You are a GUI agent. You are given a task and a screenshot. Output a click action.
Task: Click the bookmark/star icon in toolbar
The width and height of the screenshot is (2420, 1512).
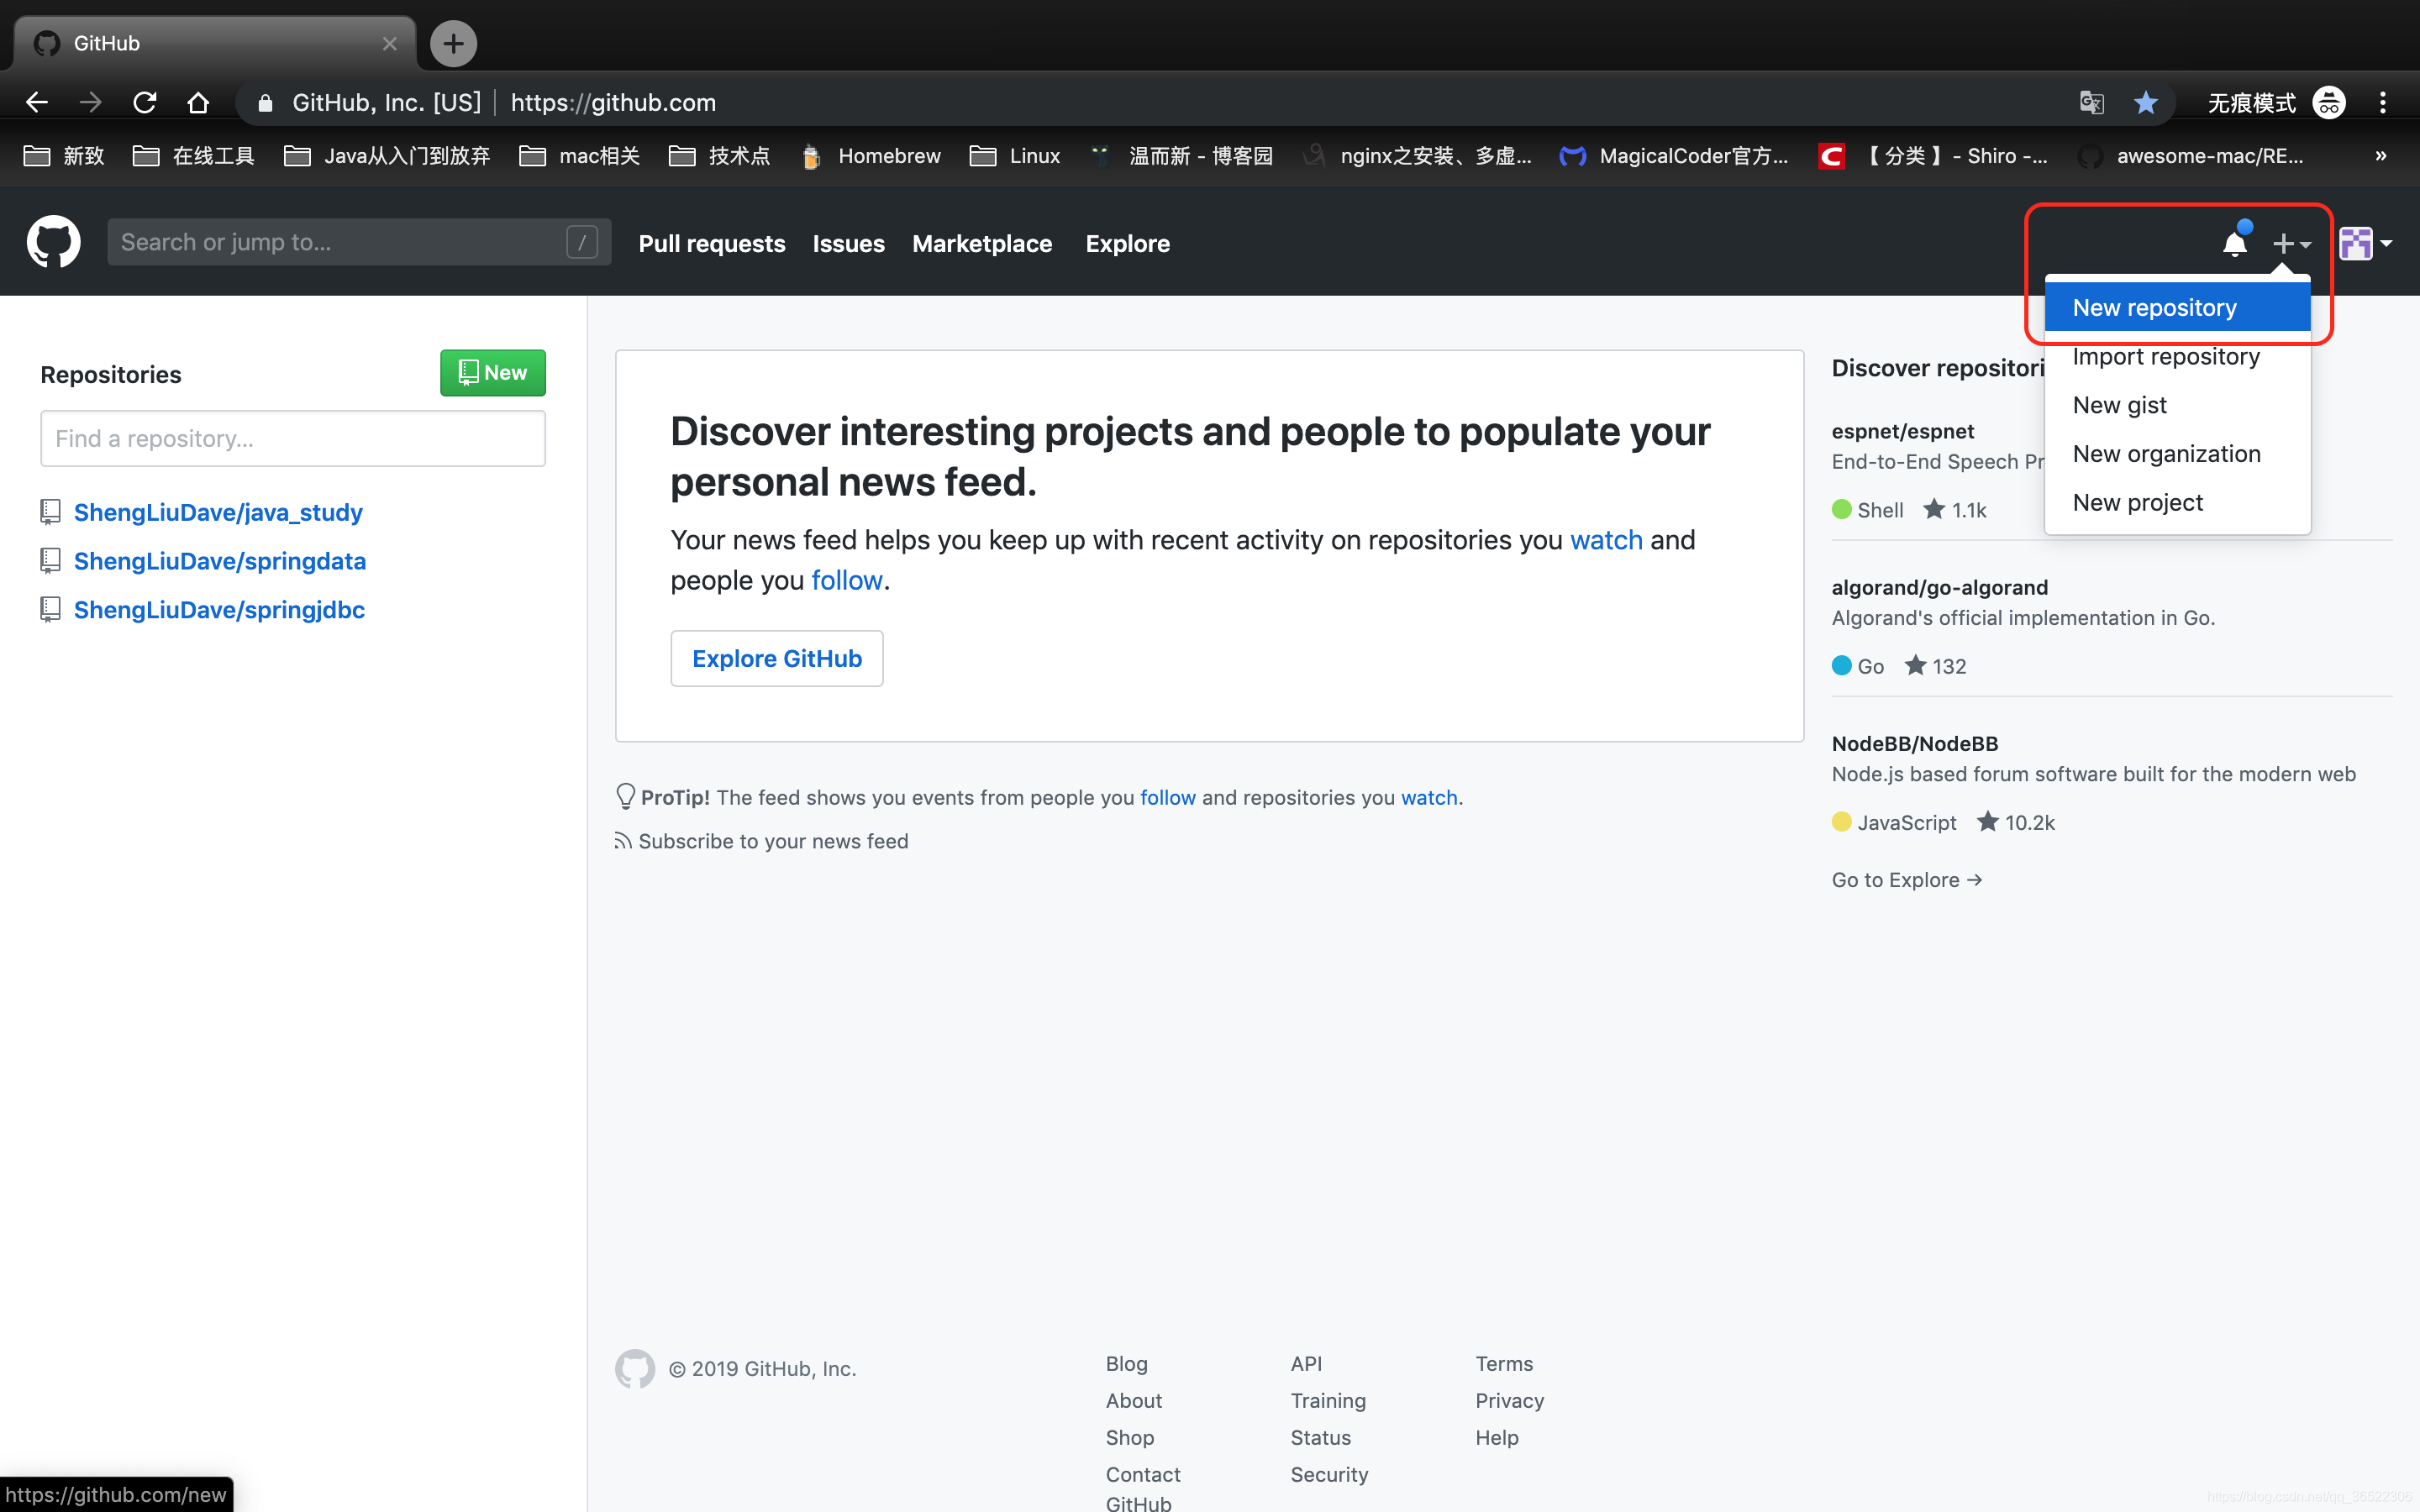[2144, 101]
